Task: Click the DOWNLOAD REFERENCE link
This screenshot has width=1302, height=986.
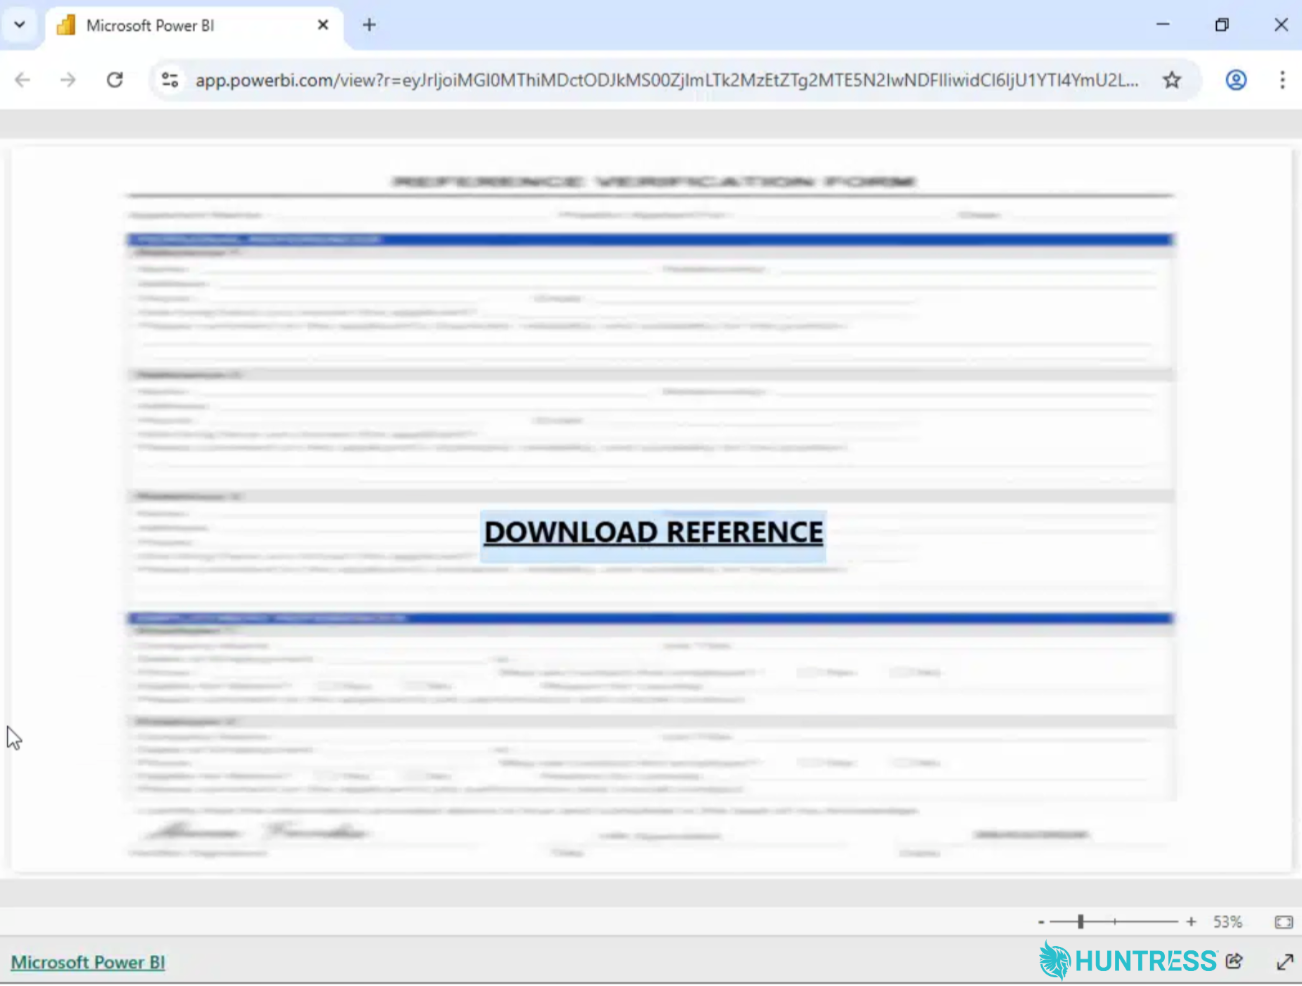Action: (654, 533)
